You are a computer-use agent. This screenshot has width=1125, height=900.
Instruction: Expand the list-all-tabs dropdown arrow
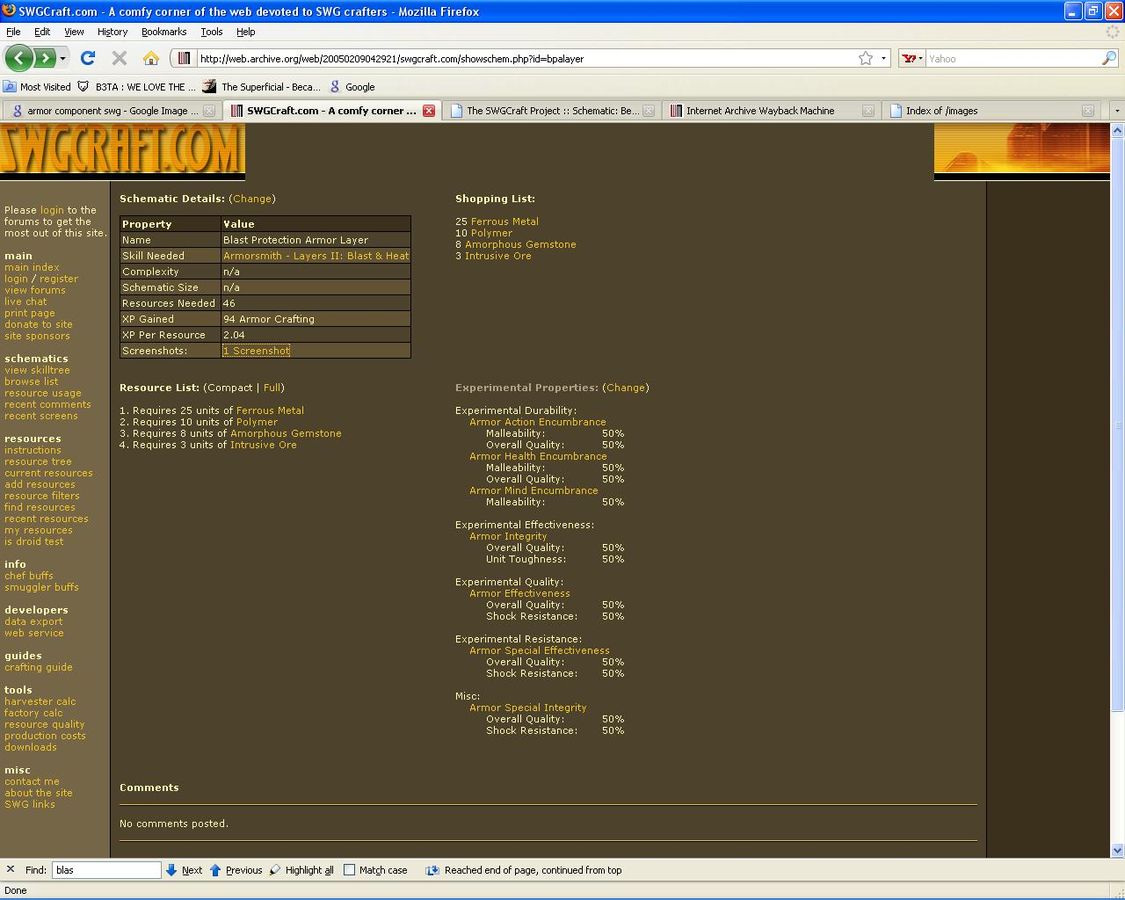tap(1116, 111)
